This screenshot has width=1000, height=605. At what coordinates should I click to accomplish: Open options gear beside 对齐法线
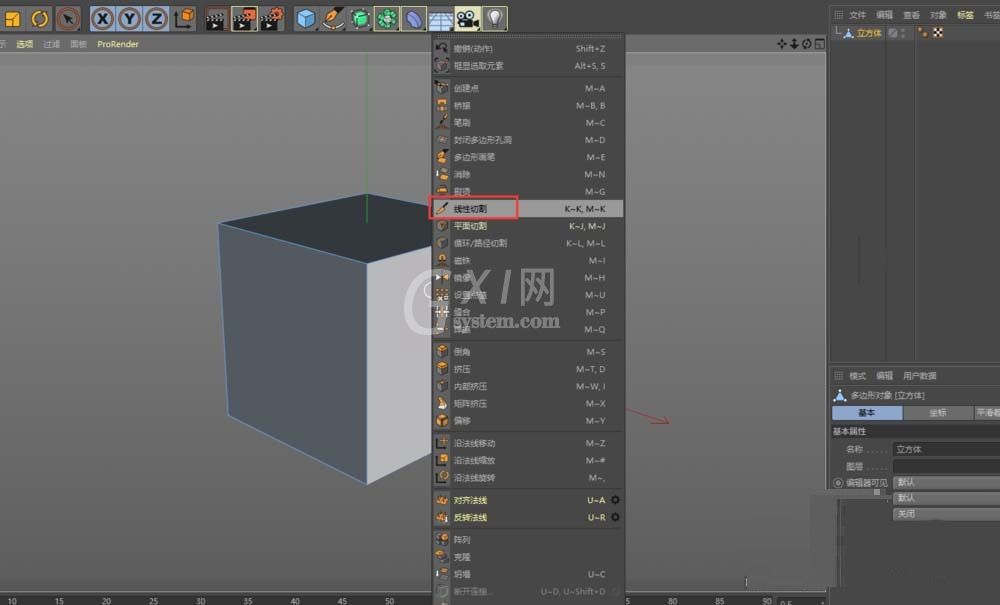point(615,500)
